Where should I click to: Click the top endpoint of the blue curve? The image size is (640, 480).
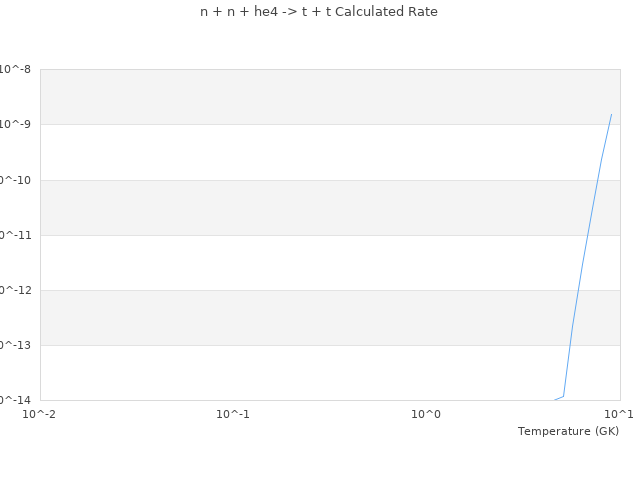coord(611,114)
